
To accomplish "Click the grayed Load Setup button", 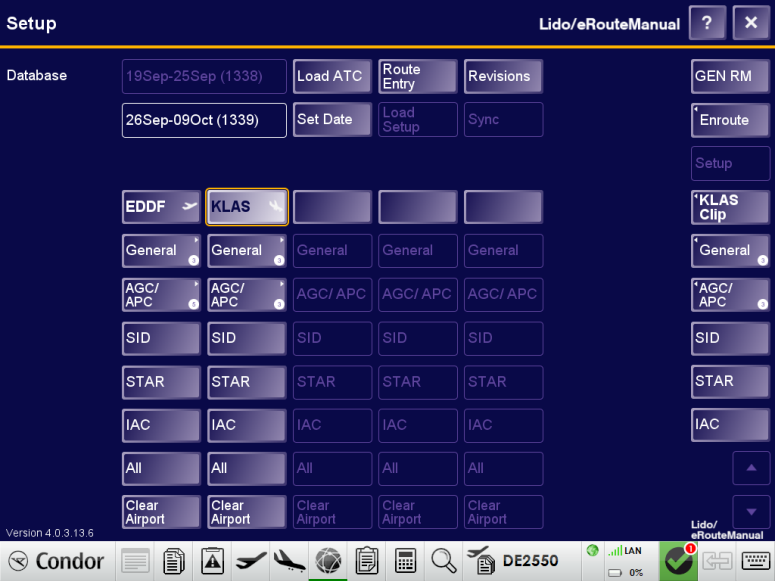I will 418,120.
